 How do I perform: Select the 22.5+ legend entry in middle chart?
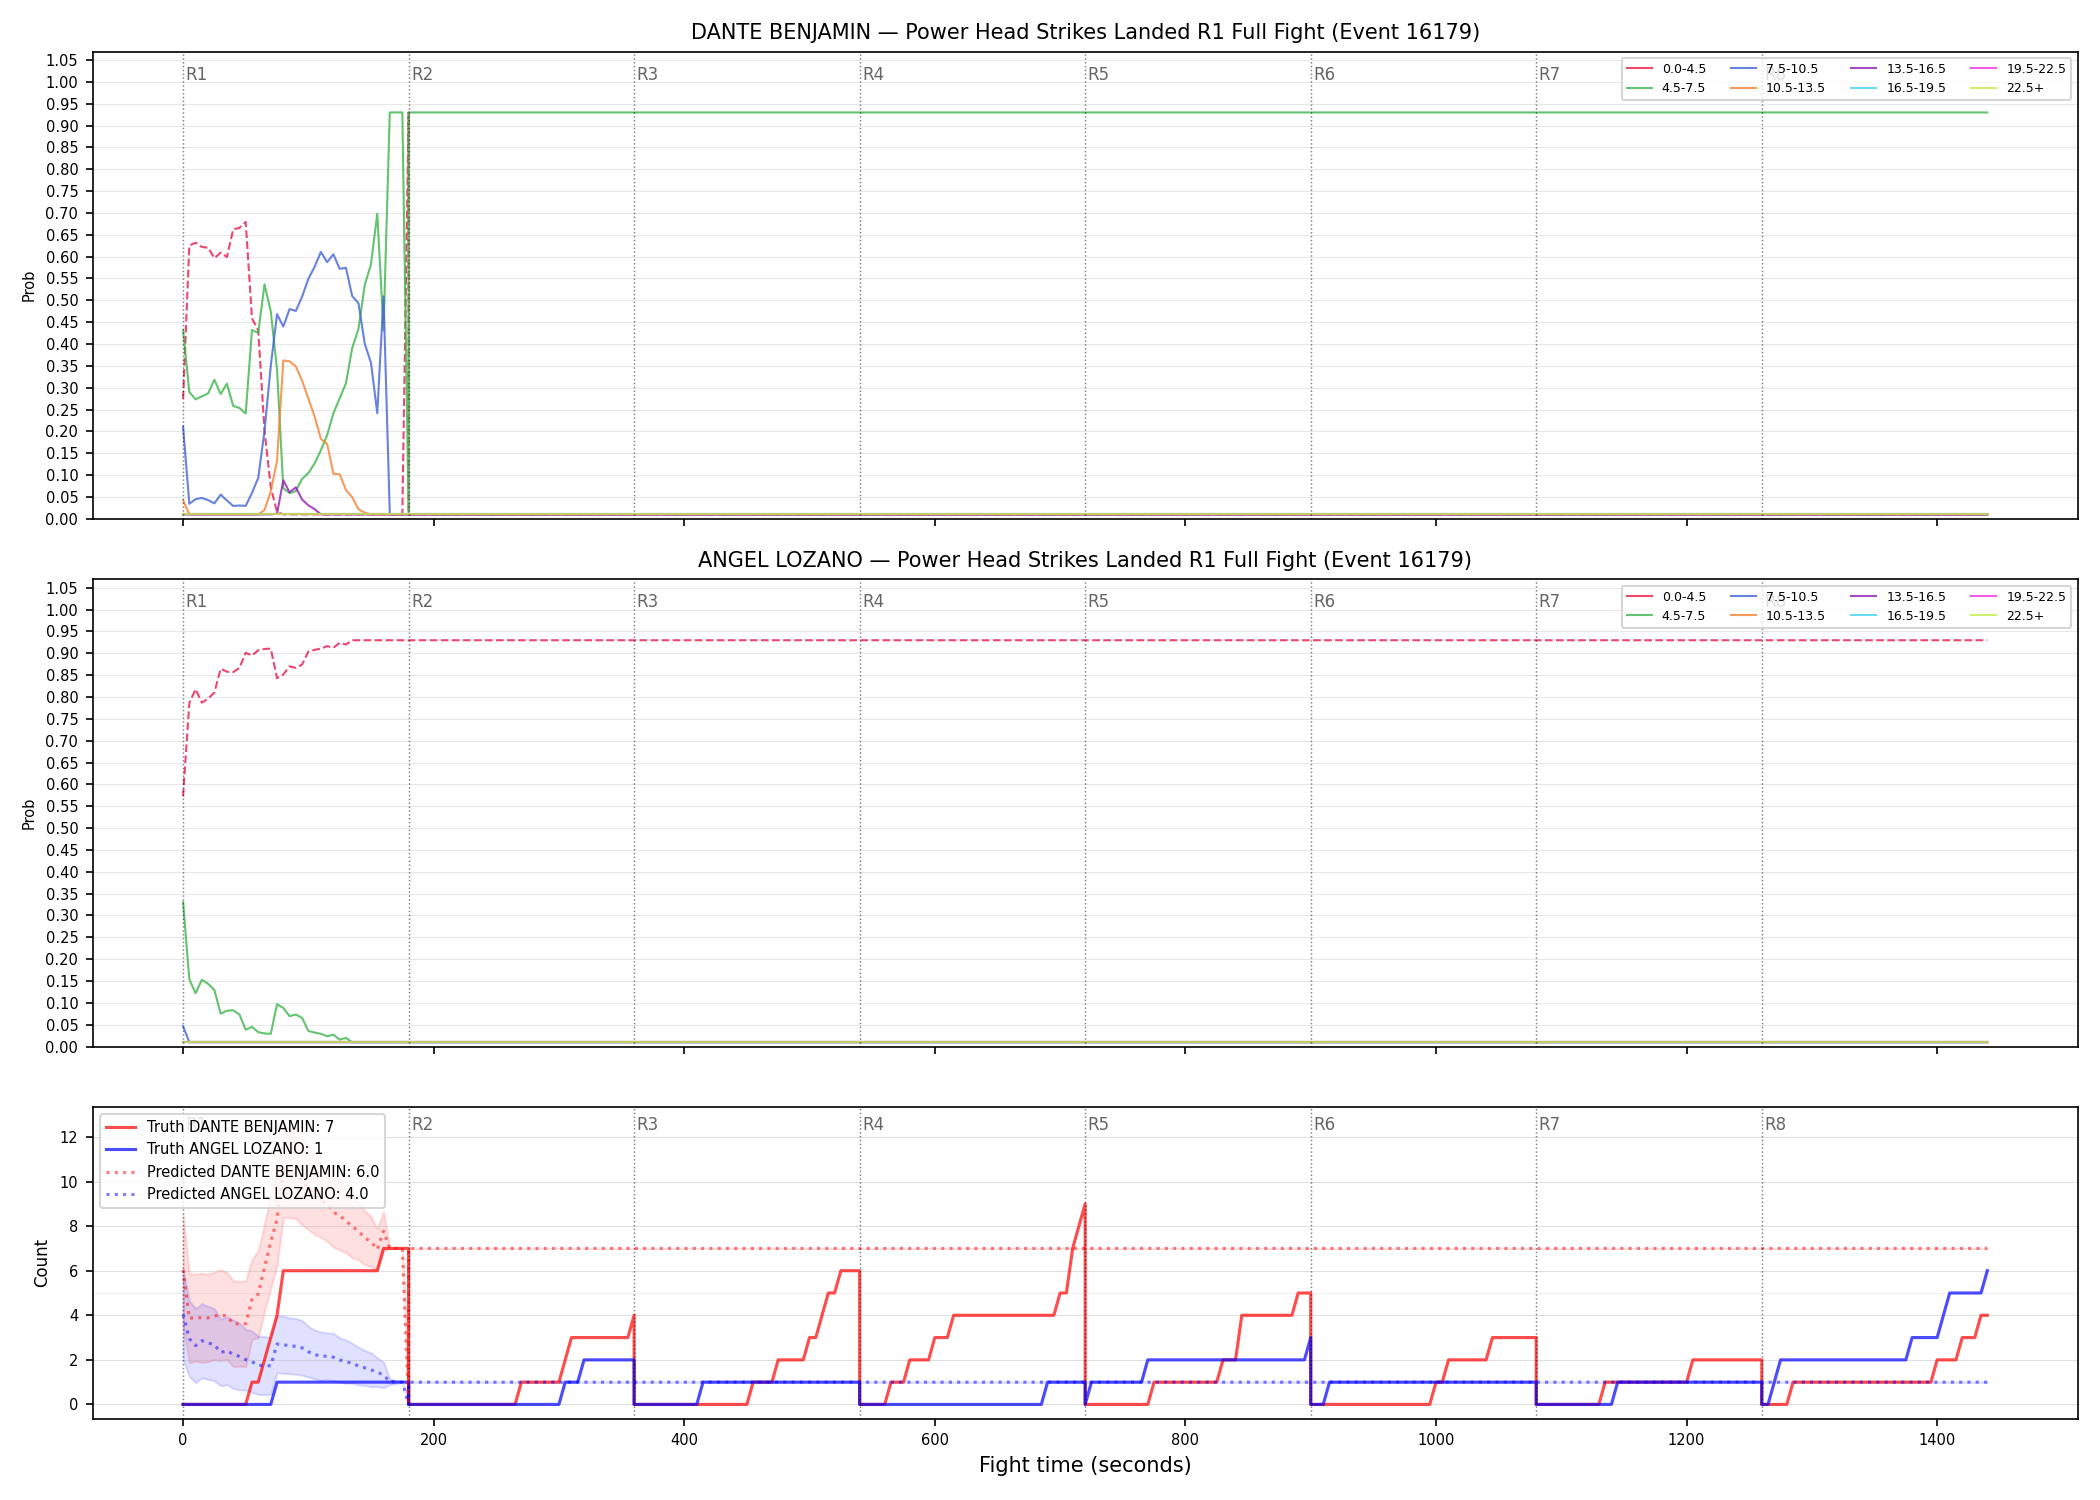click(2008, 616)
